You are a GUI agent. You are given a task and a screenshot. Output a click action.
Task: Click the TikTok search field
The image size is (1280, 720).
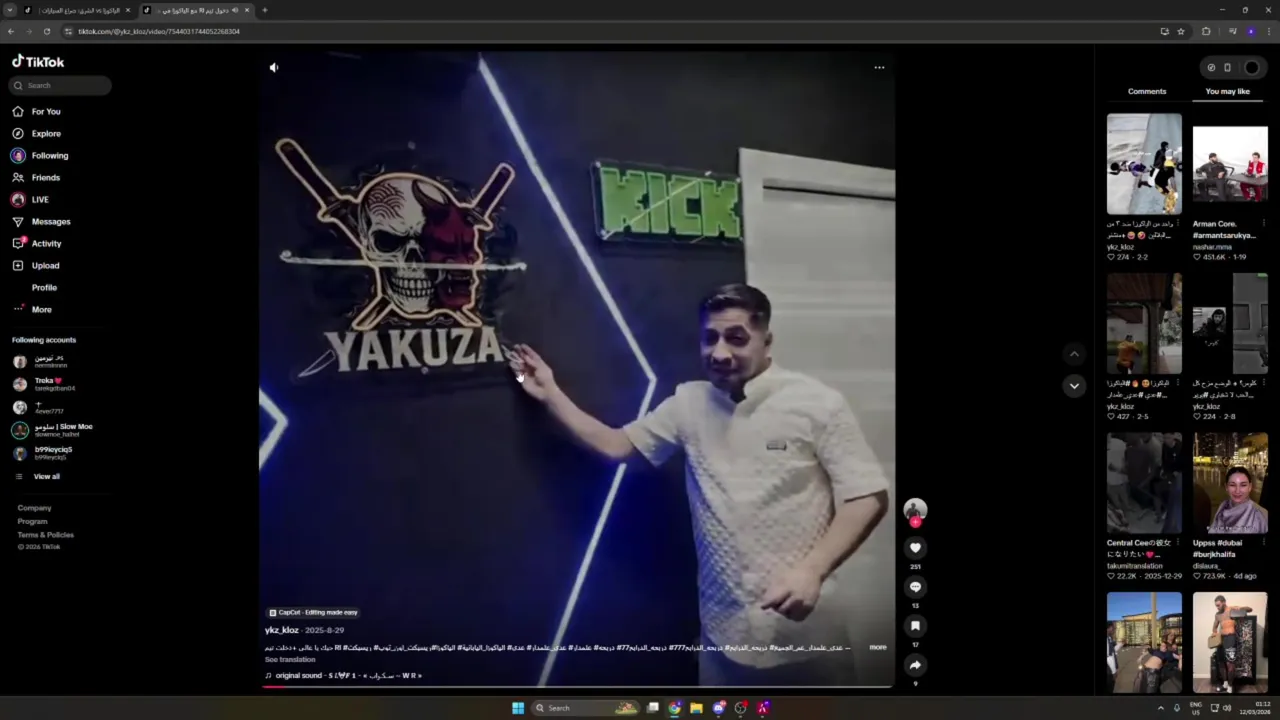[61, 85]
